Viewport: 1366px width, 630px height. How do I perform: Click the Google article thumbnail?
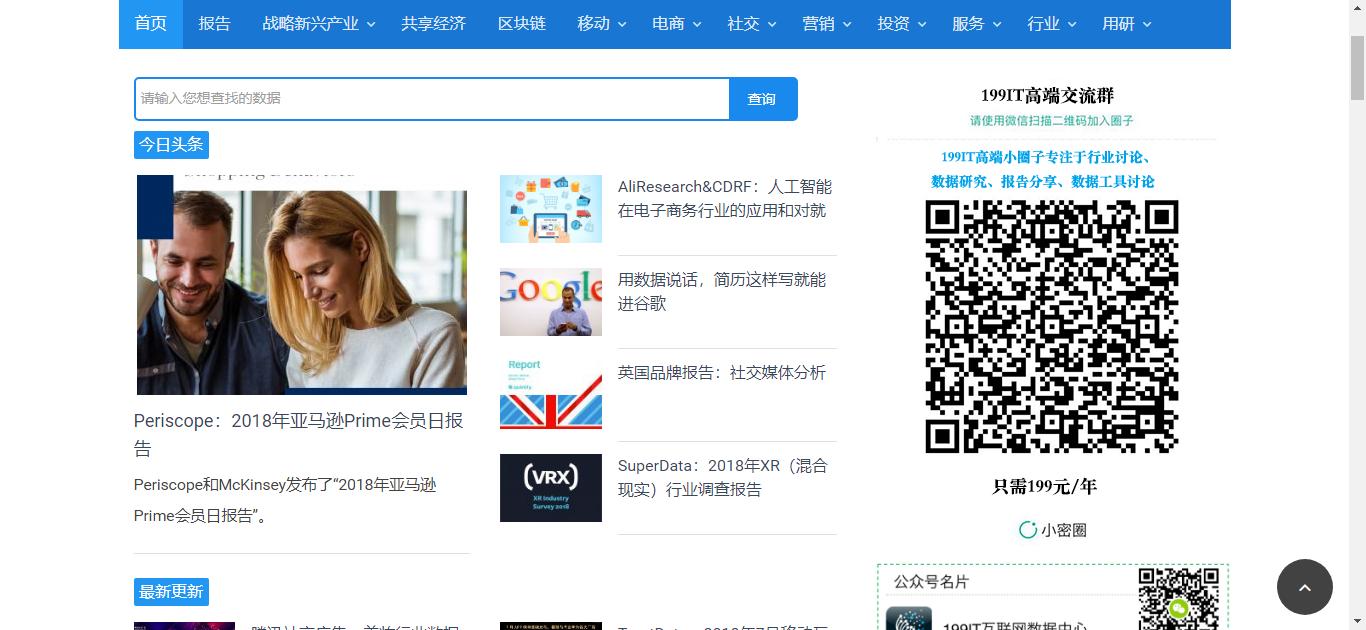[x=550, y=302]
